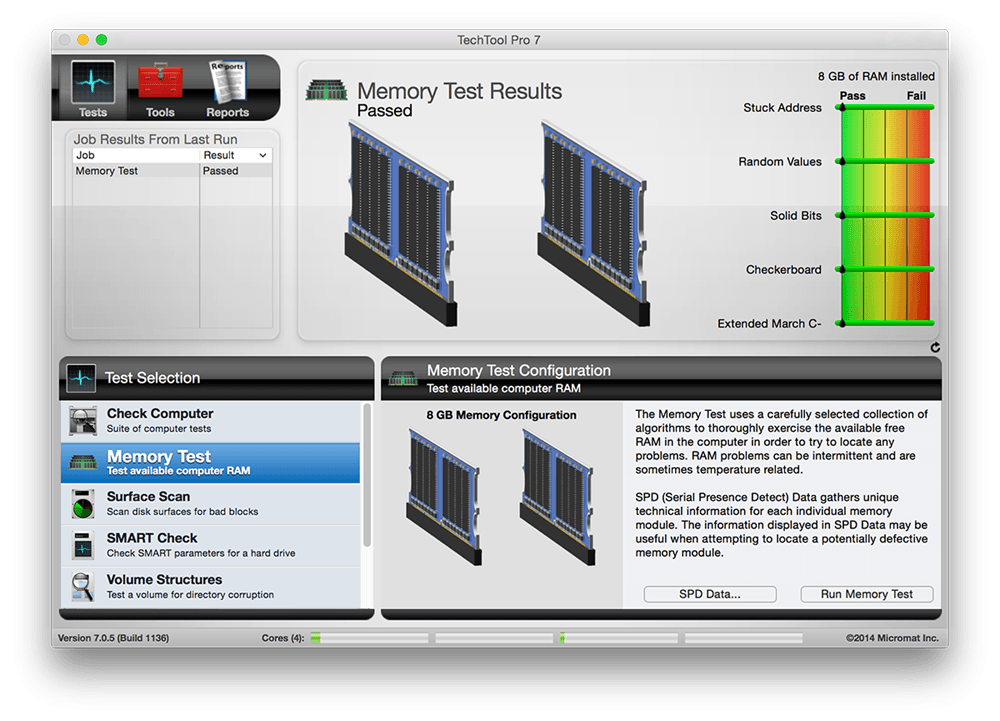
Task: Click the Volume Structures magnifier icon
Action: click(83, 586)
